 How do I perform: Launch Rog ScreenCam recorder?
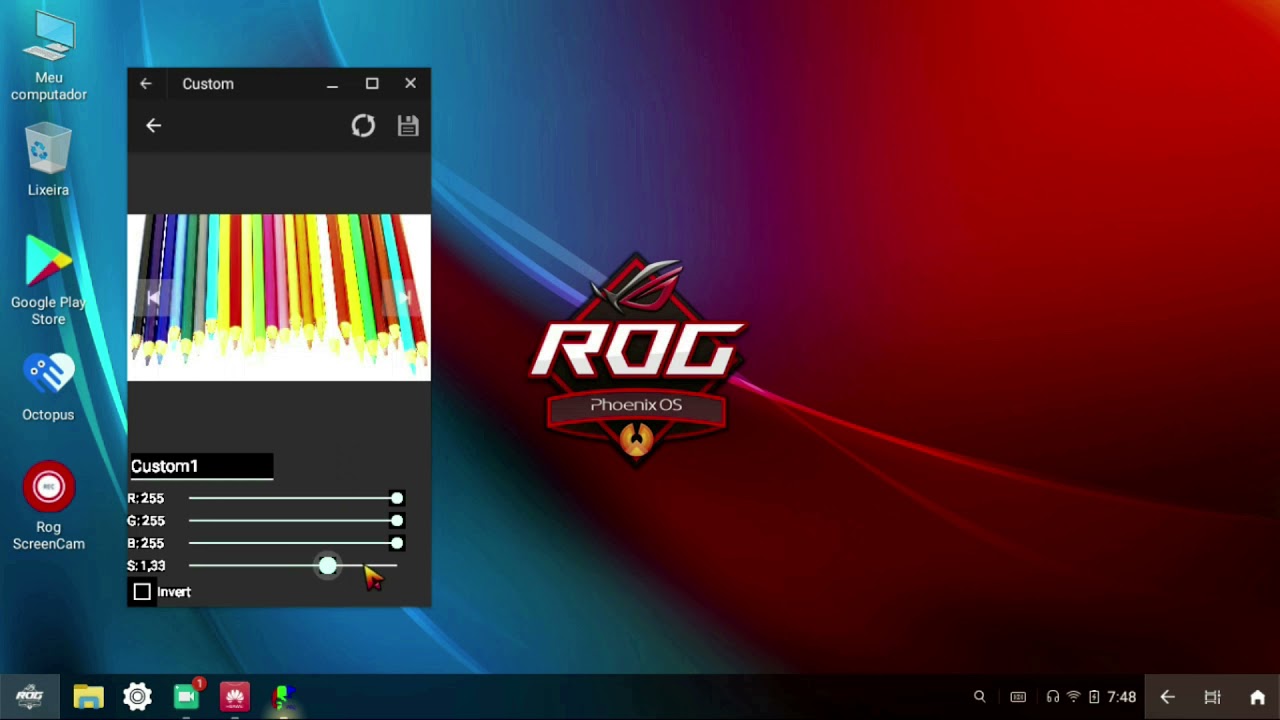48,506
